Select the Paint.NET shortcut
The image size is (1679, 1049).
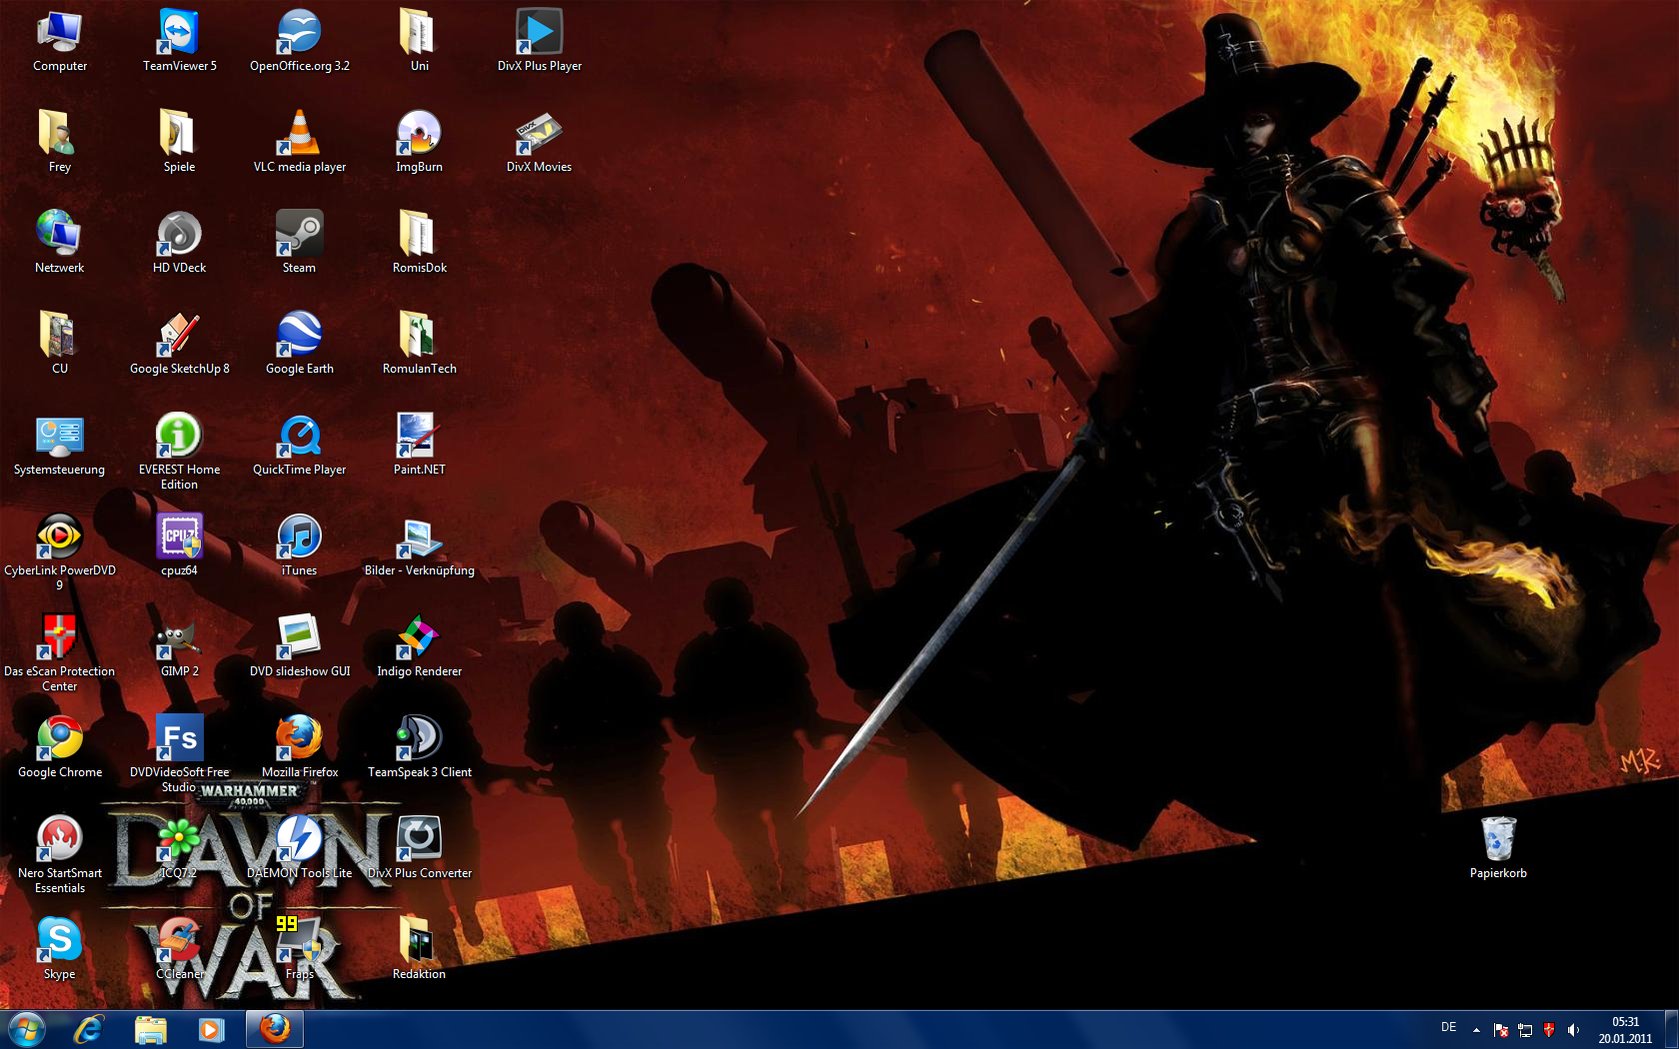419,438
